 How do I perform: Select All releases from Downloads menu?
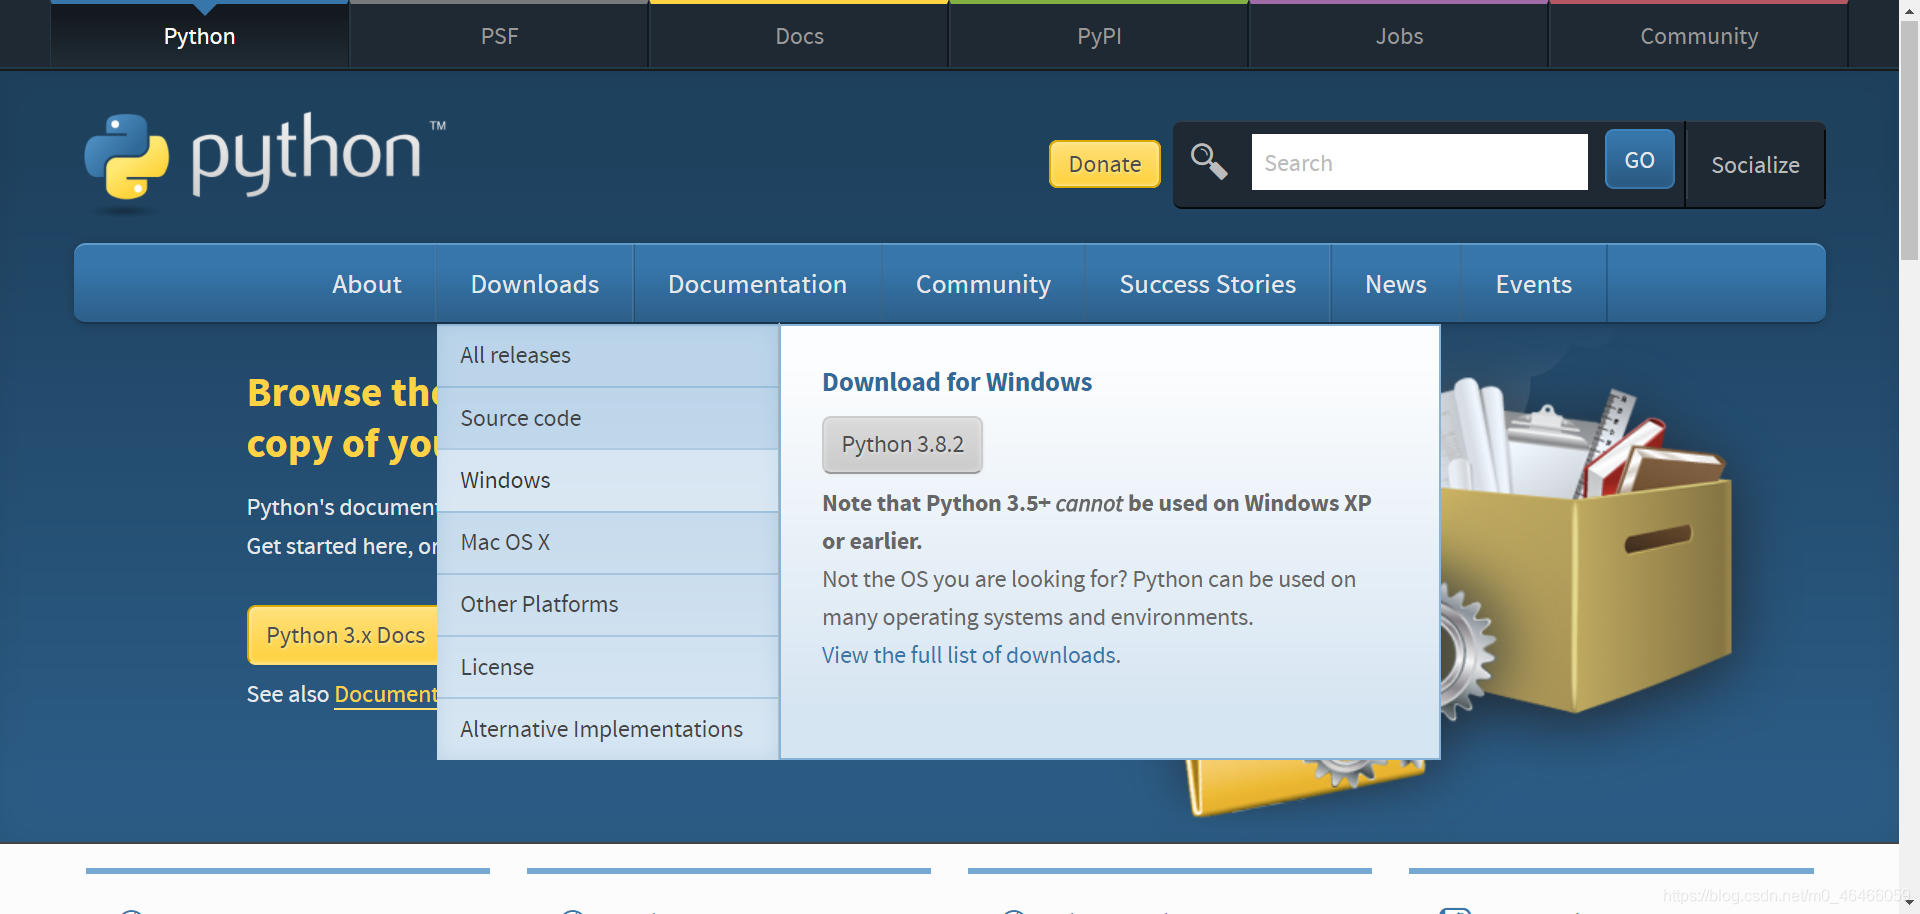coord(608,355)
